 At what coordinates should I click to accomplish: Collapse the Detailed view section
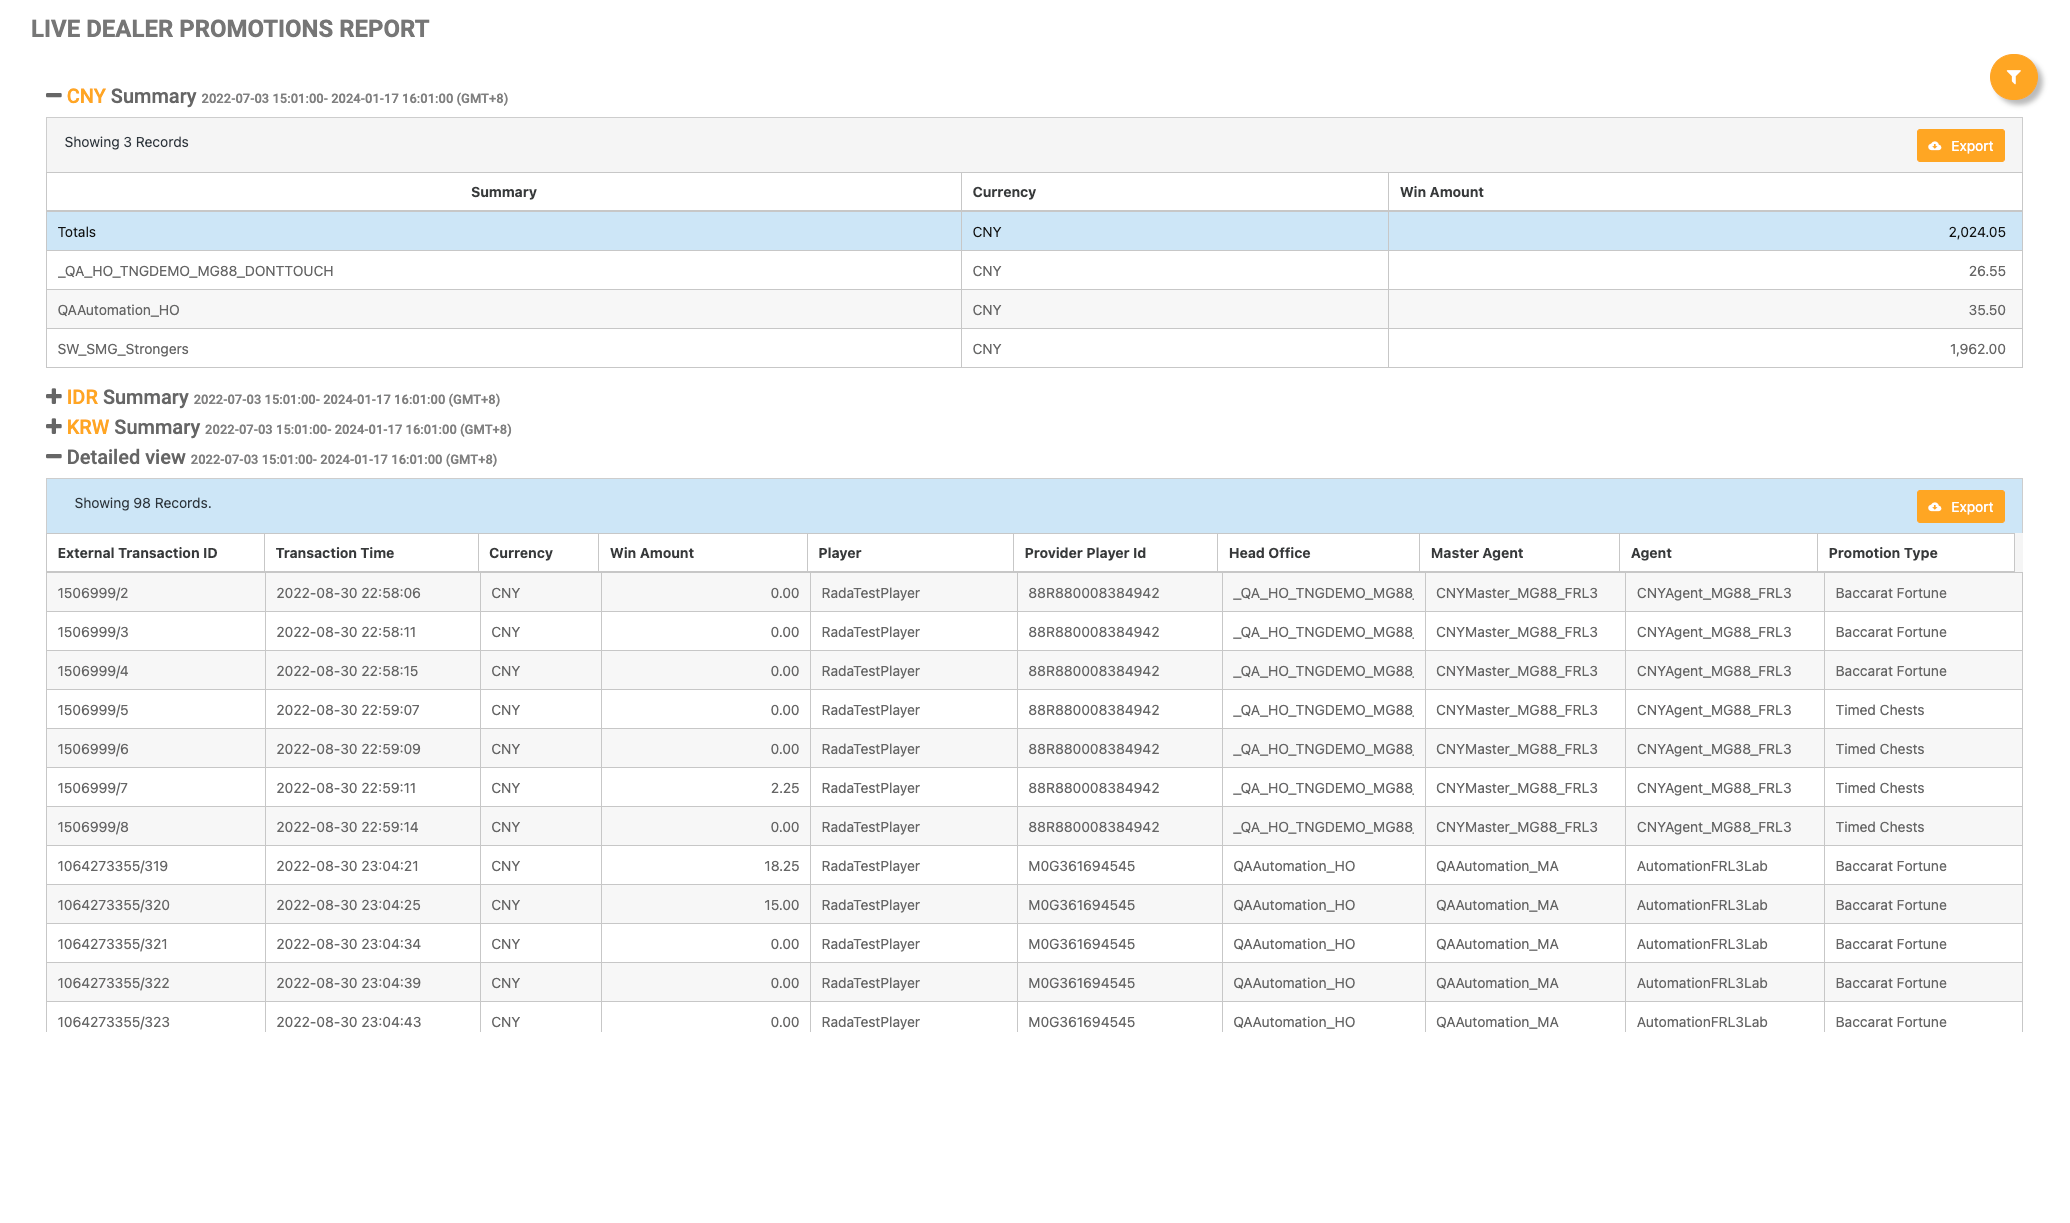click(54, 457)
